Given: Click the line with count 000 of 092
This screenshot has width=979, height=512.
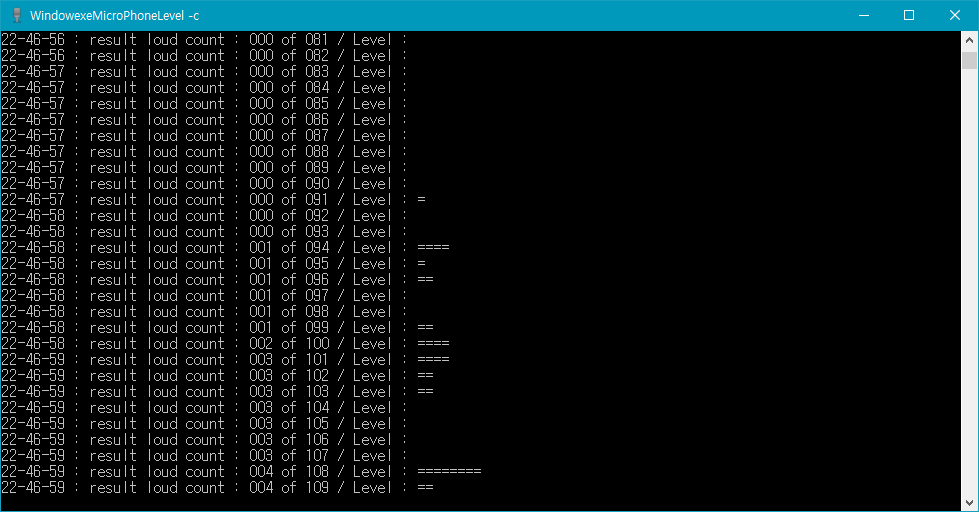Looking at the screenshot, I should pyautogui.click(x=204, y=216).
